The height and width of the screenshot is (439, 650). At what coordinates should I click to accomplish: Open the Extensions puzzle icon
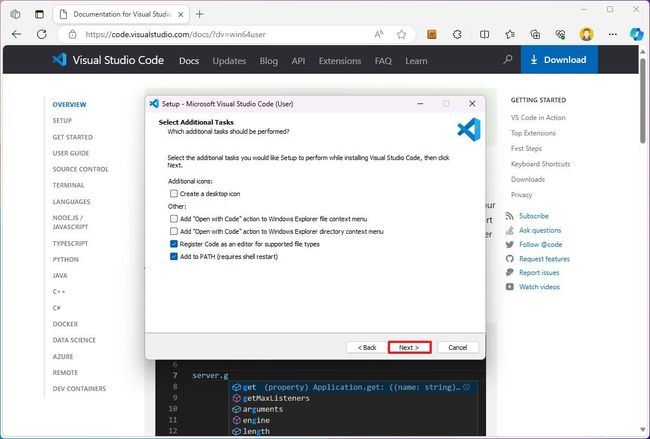pos(457,34)
